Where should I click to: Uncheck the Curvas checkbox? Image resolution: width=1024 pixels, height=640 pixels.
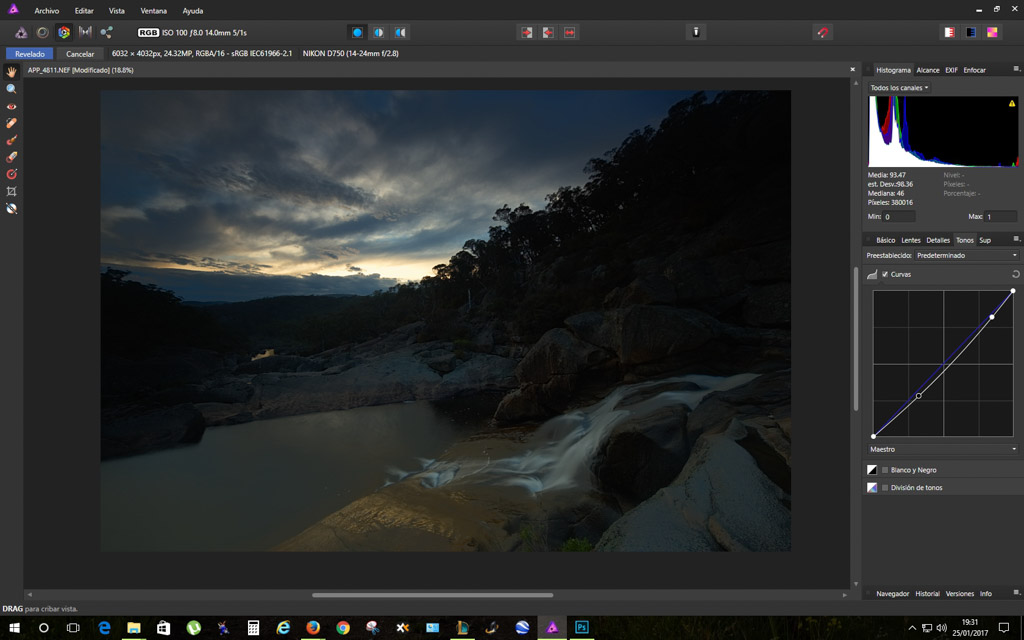tap(885, 274)
